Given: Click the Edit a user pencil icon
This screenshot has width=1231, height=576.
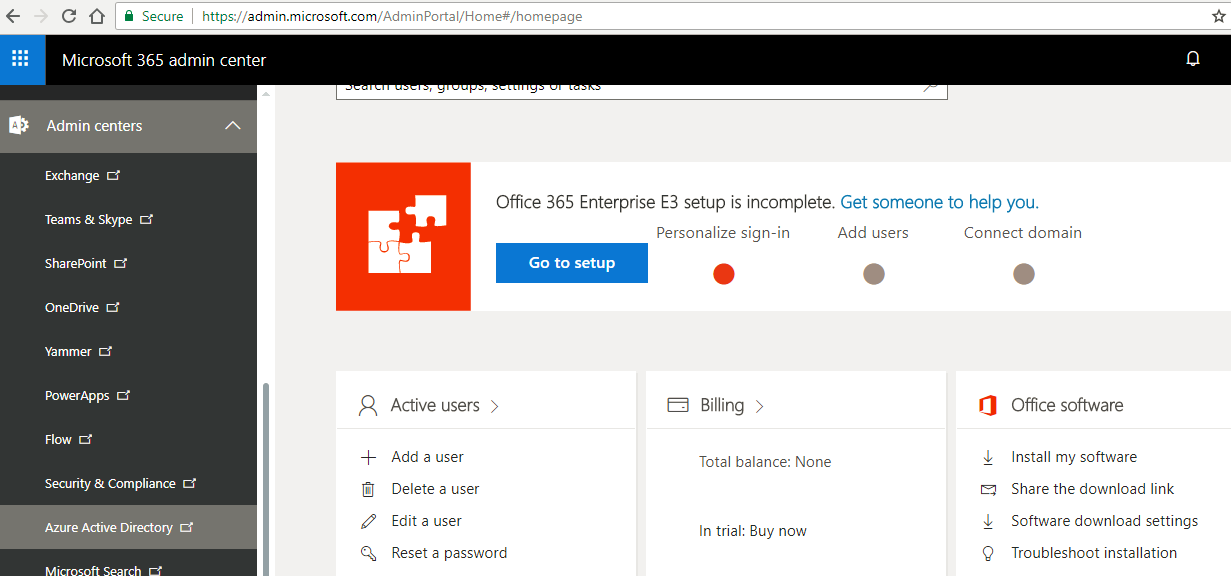Looking at the screenshot, I should tap(369, 520).
